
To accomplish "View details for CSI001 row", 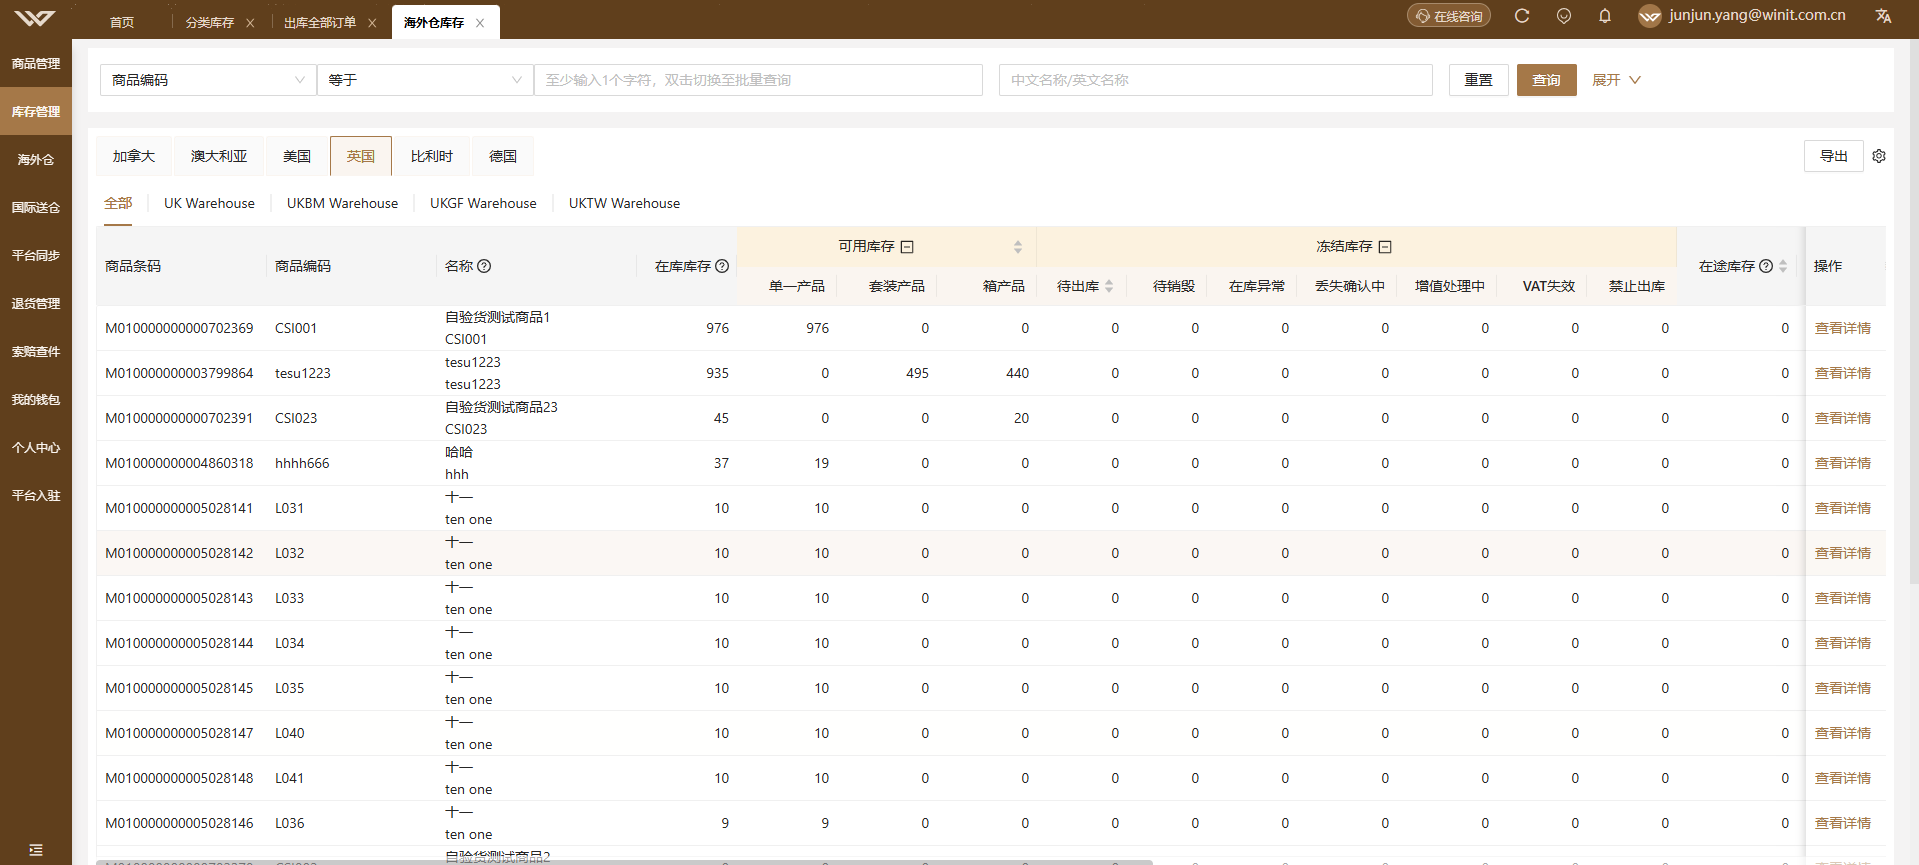I will [x=1842, y=328].
